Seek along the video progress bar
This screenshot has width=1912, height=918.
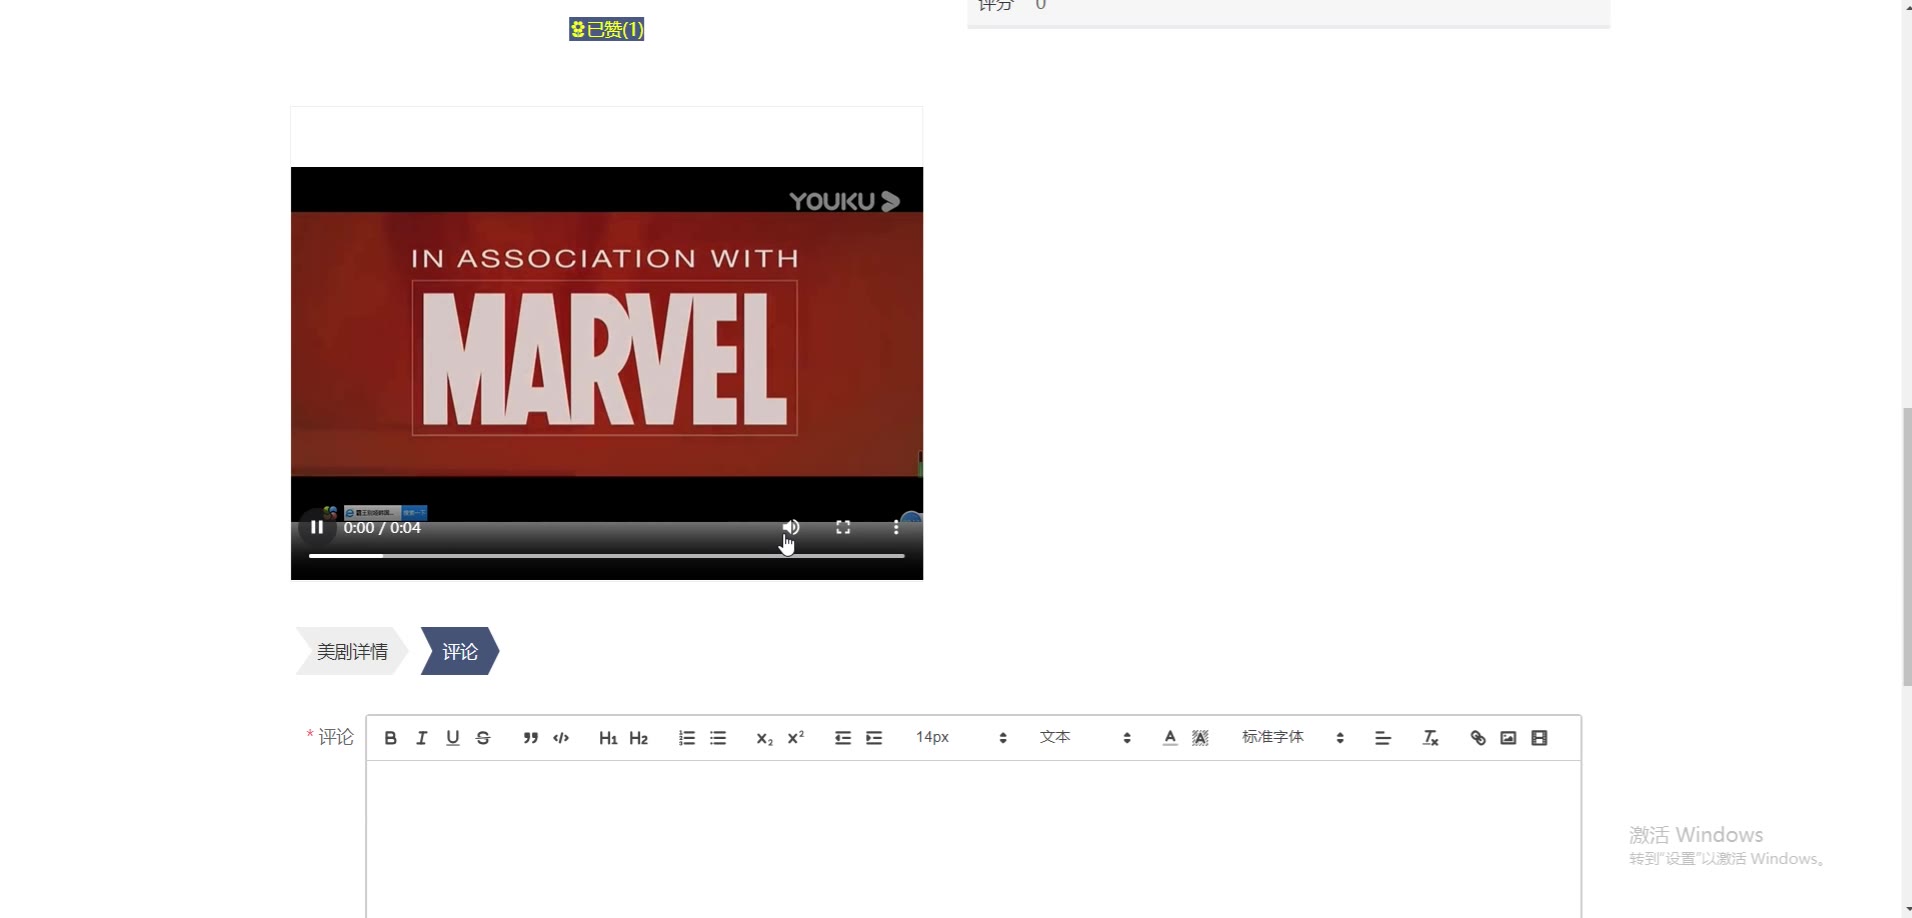607,556
